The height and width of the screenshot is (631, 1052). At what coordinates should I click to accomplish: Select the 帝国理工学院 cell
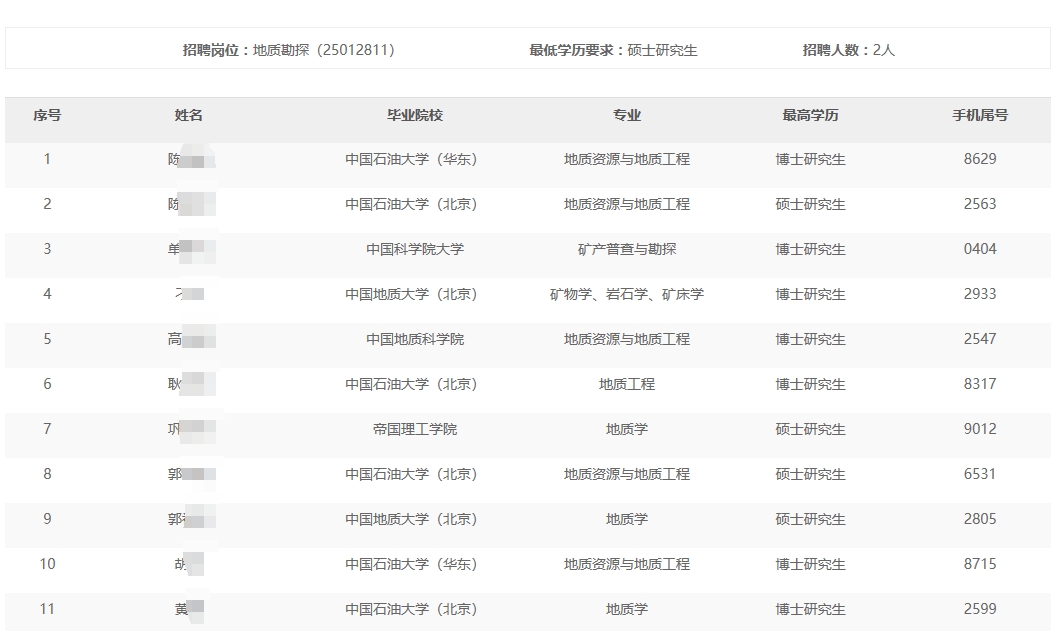tap(414, 429)
